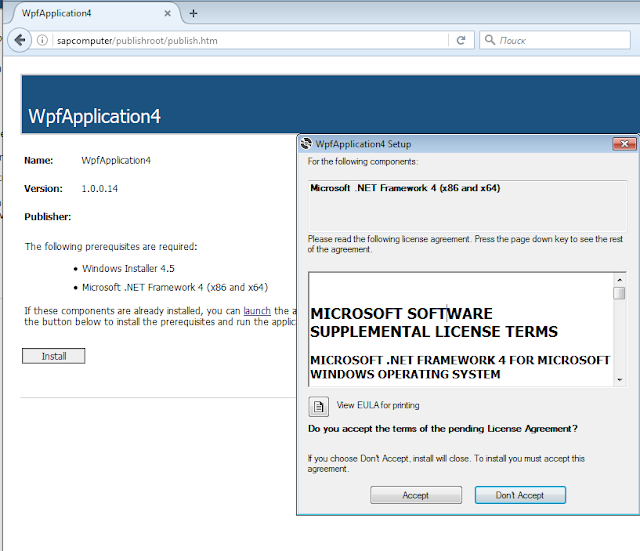The height and width of the screenshot is (551, 640).
Task: Choose Don't Accept in the setup dialog
Action: 520,495
